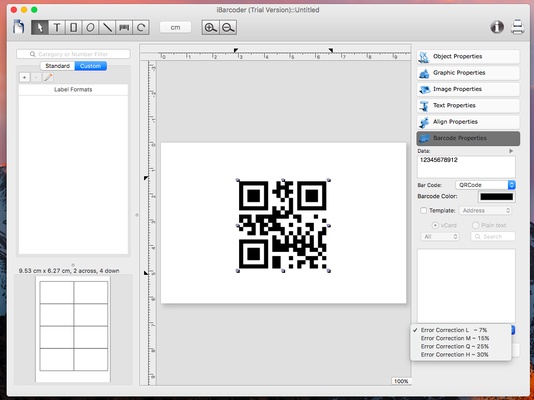534x400 pixels.
Task: Select the Barcode tool
Action: pos(124,27)
